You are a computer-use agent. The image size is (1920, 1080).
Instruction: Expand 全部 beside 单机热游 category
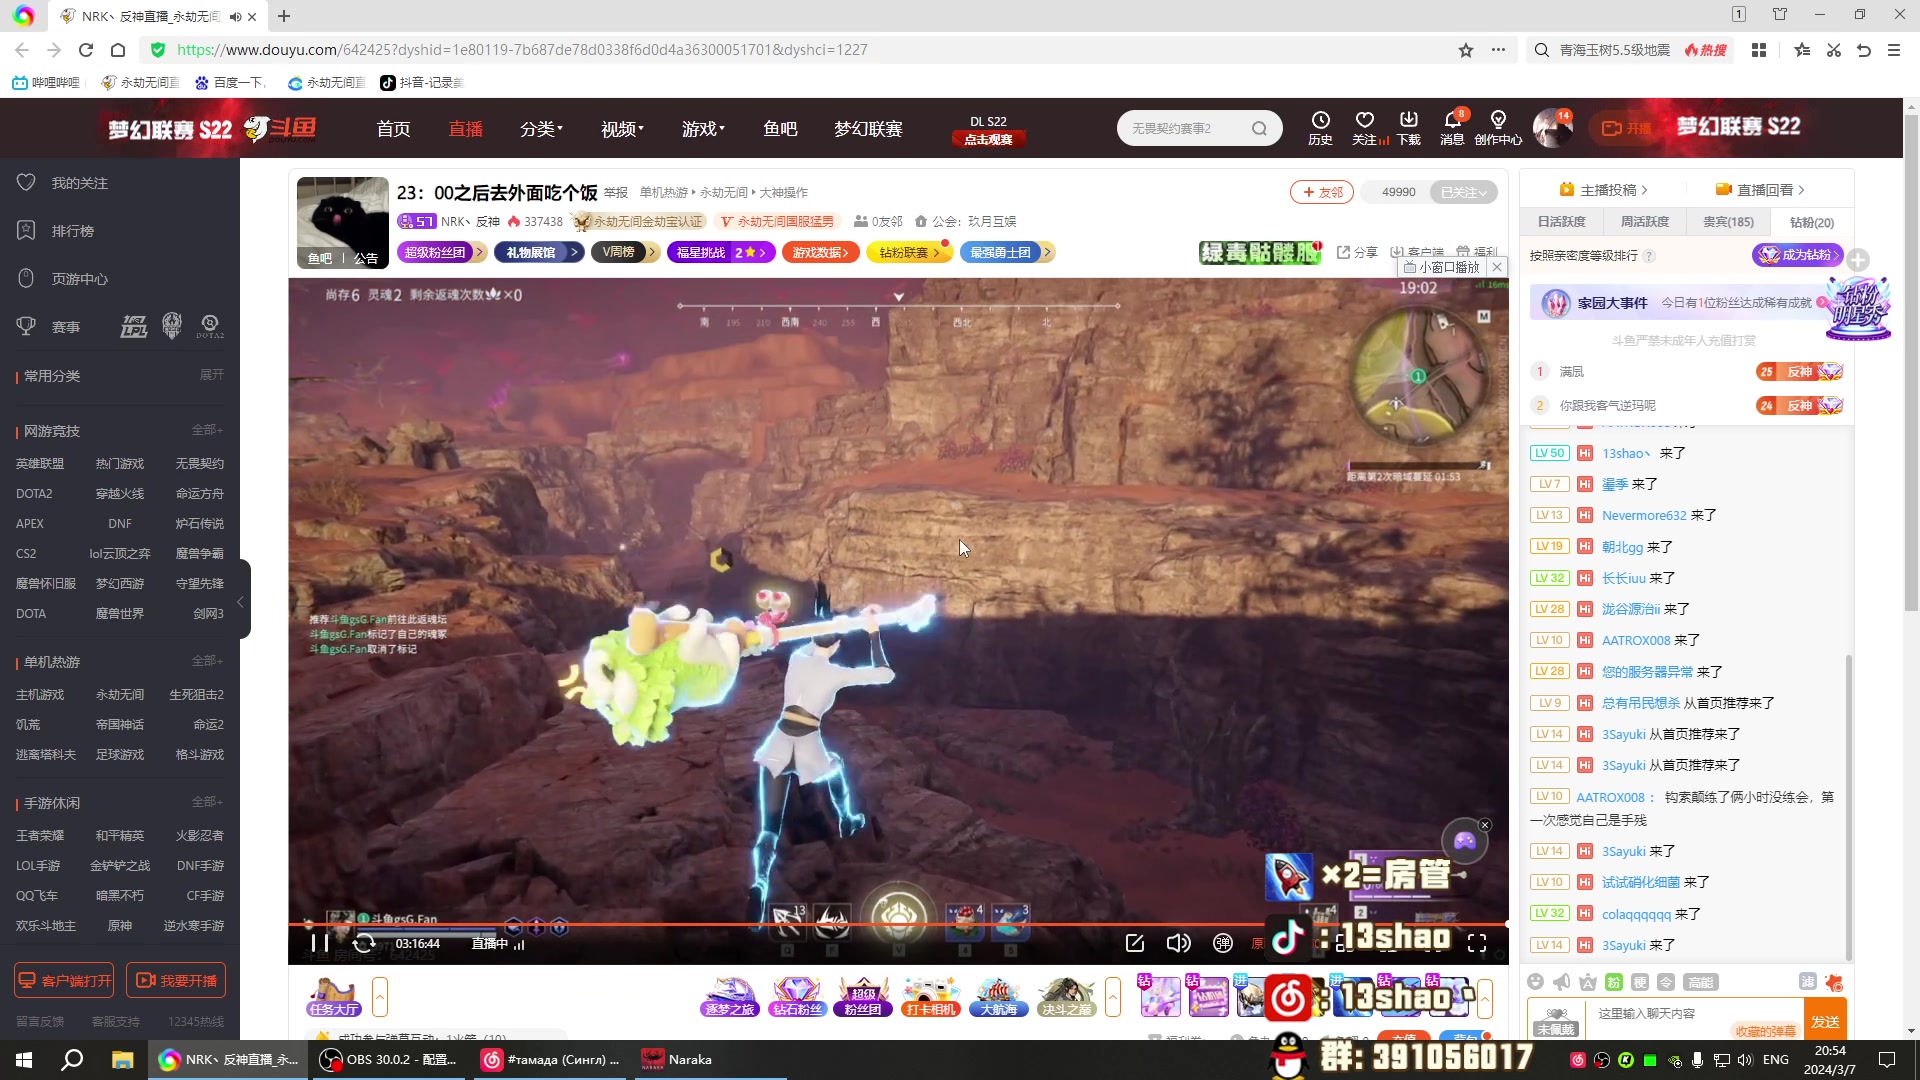coord(207,661)
